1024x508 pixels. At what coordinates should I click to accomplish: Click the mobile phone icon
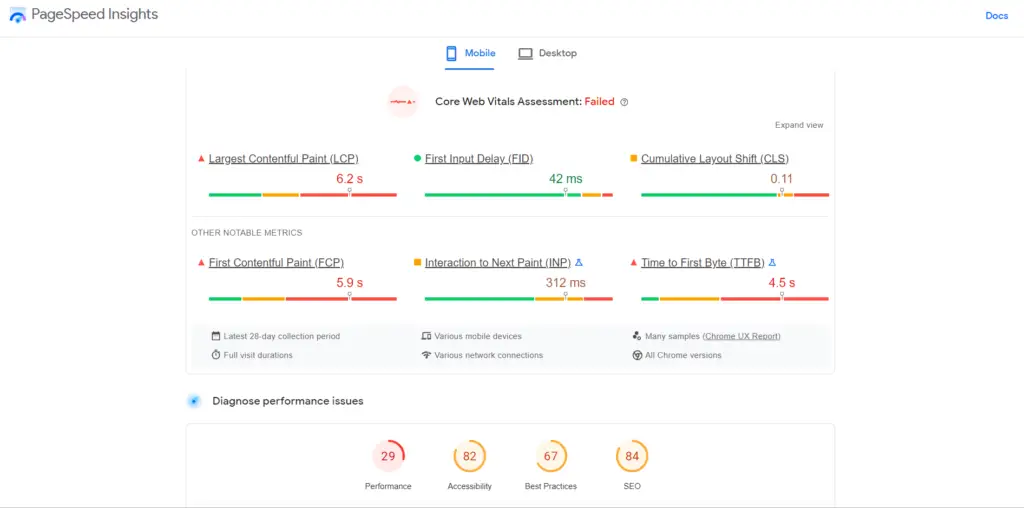pos(451,54)
